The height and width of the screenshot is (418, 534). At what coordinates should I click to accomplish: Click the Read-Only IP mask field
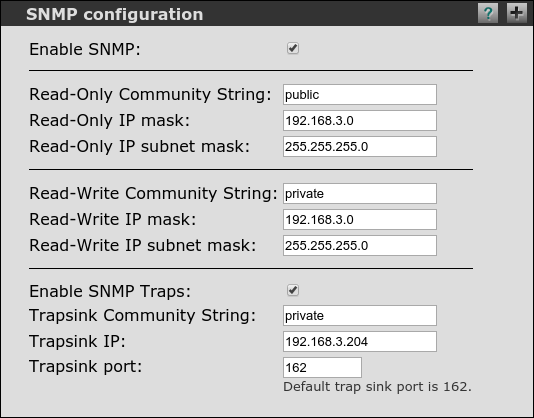coord(360,120)
